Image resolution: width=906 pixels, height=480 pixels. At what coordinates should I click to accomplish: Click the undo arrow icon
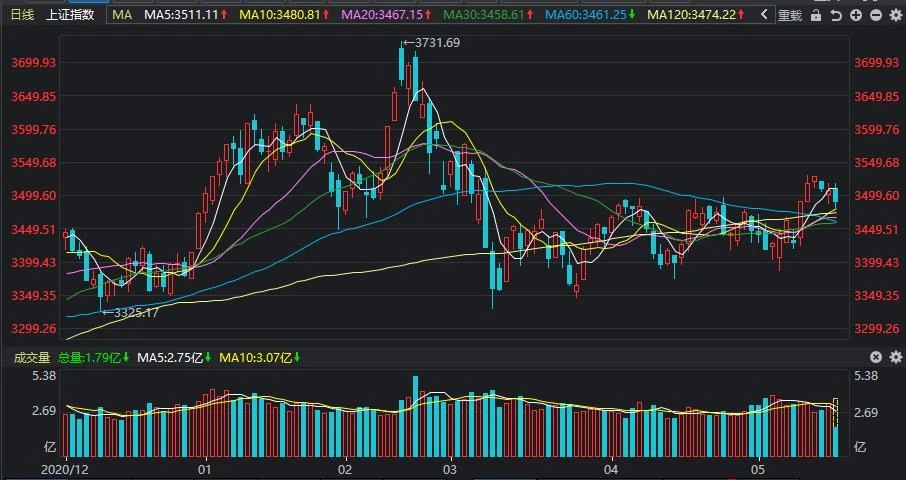click(x=836, y=16)
